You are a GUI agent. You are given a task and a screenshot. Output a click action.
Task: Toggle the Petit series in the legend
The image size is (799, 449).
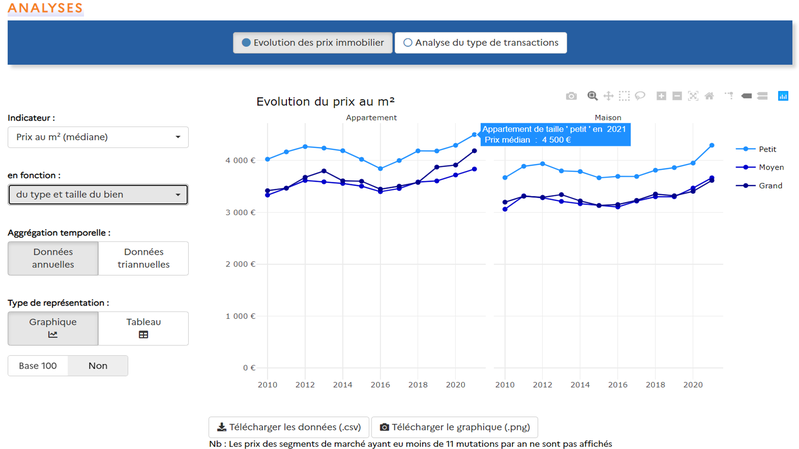(x=758, y=148)
